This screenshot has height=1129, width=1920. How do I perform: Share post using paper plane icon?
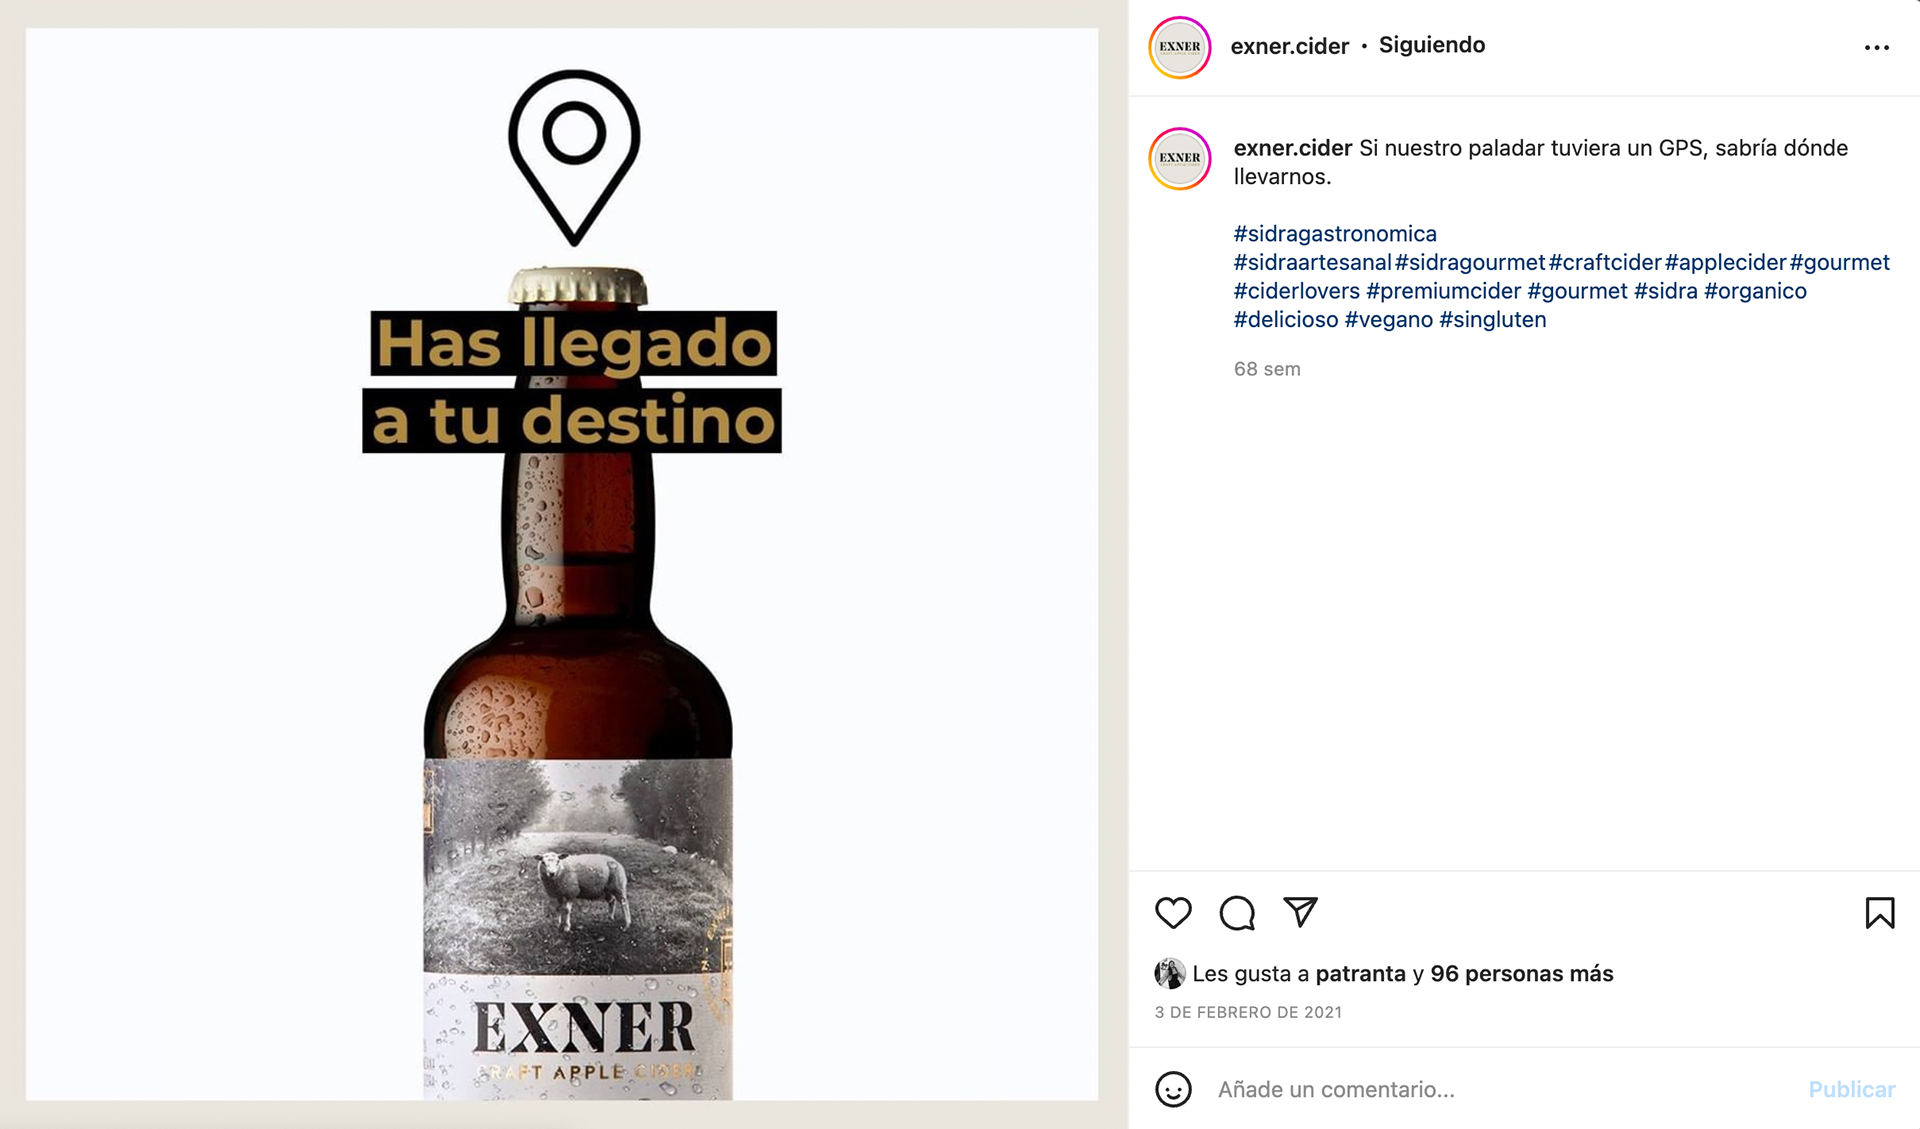(1301, 912)
